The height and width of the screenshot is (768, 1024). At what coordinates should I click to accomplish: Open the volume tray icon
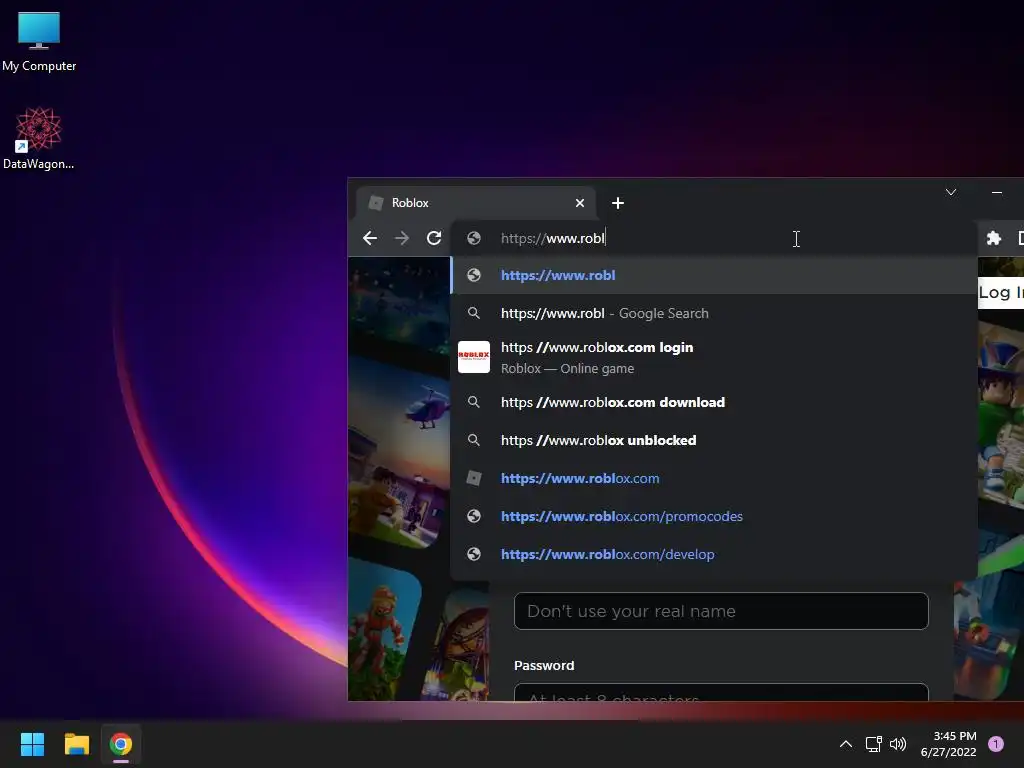(x=898, y=744)
